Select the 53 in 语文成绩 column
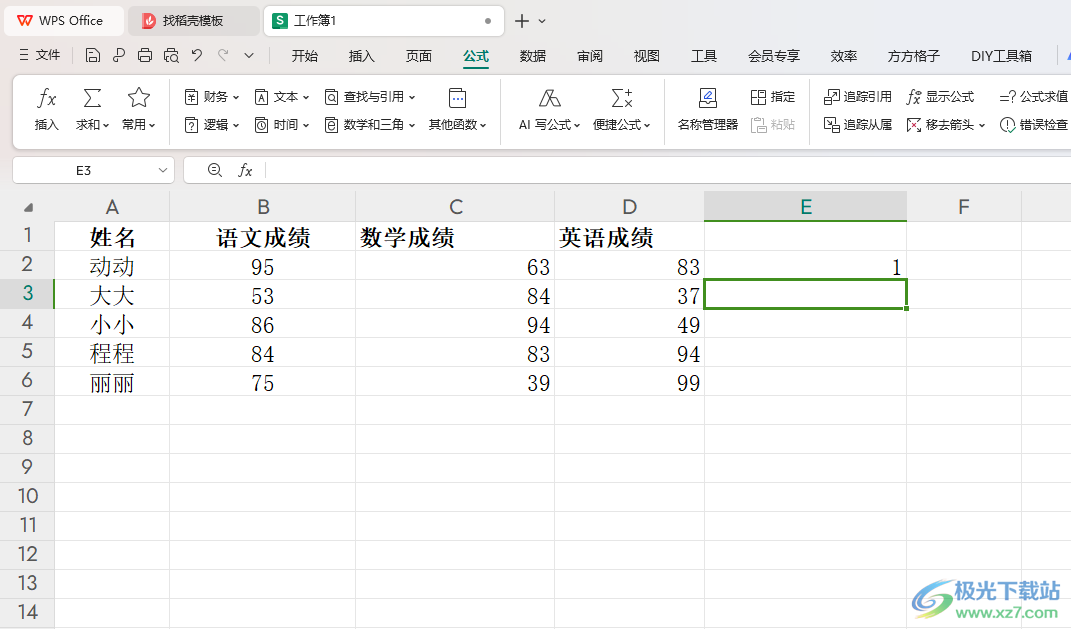 (263, 295)
